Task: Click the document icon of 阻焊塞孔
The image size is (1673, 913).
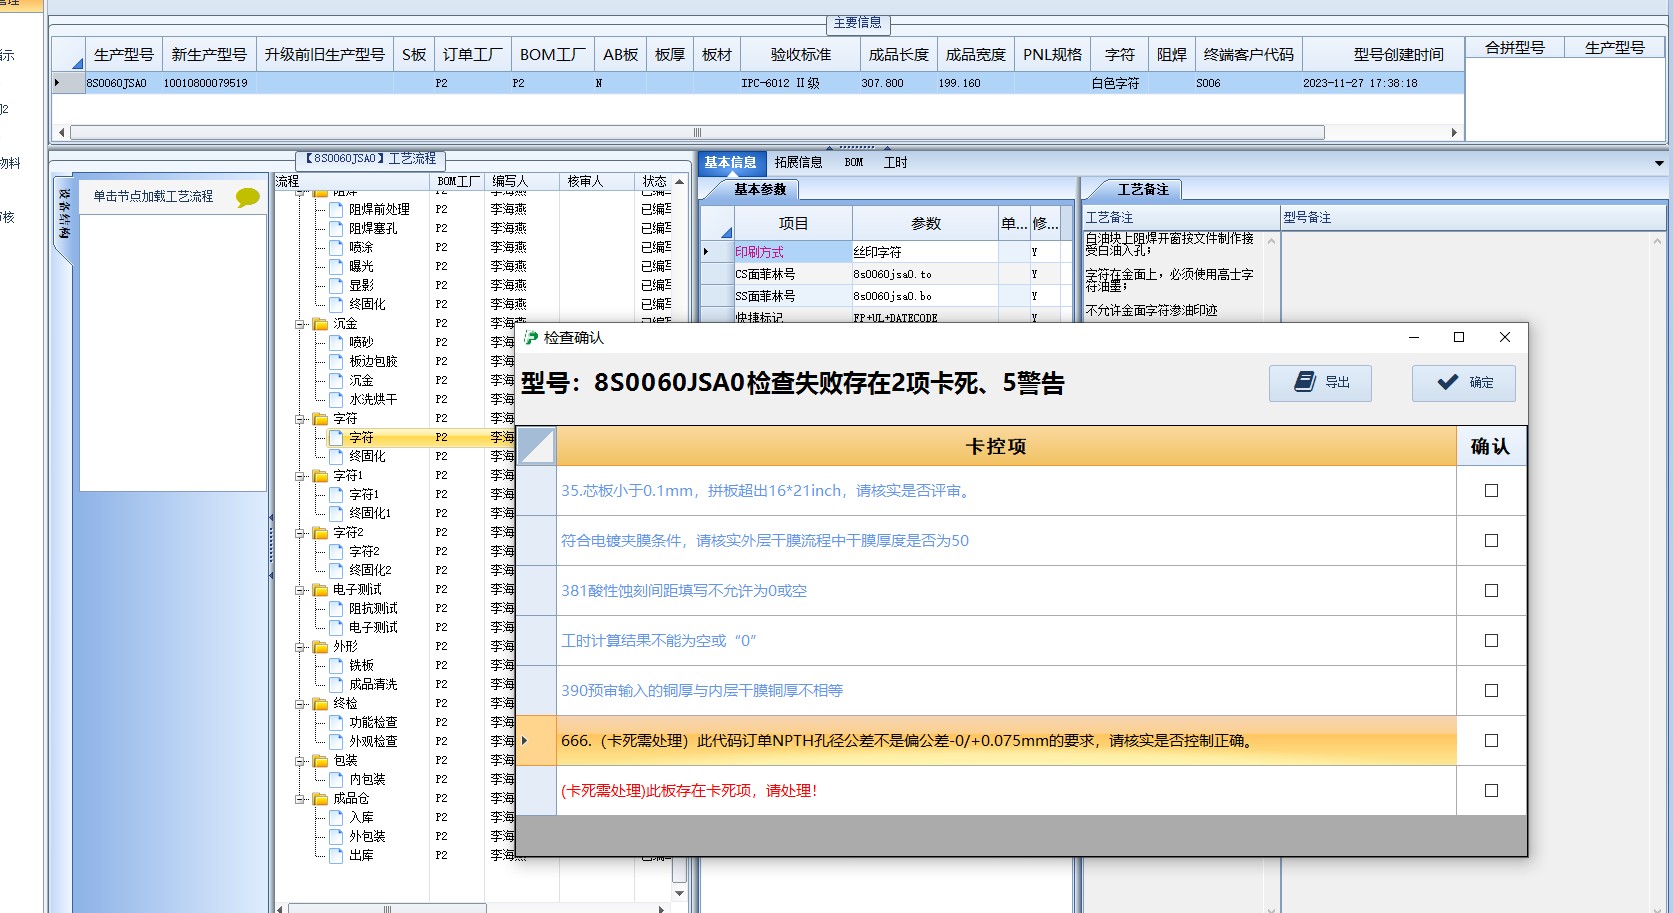Action: (x=336, y=229)
